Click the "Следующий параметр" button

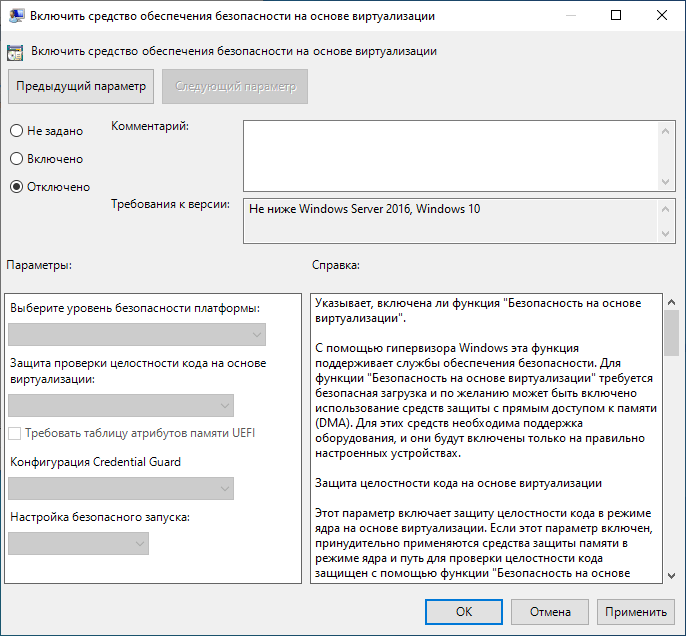point(235,86)
